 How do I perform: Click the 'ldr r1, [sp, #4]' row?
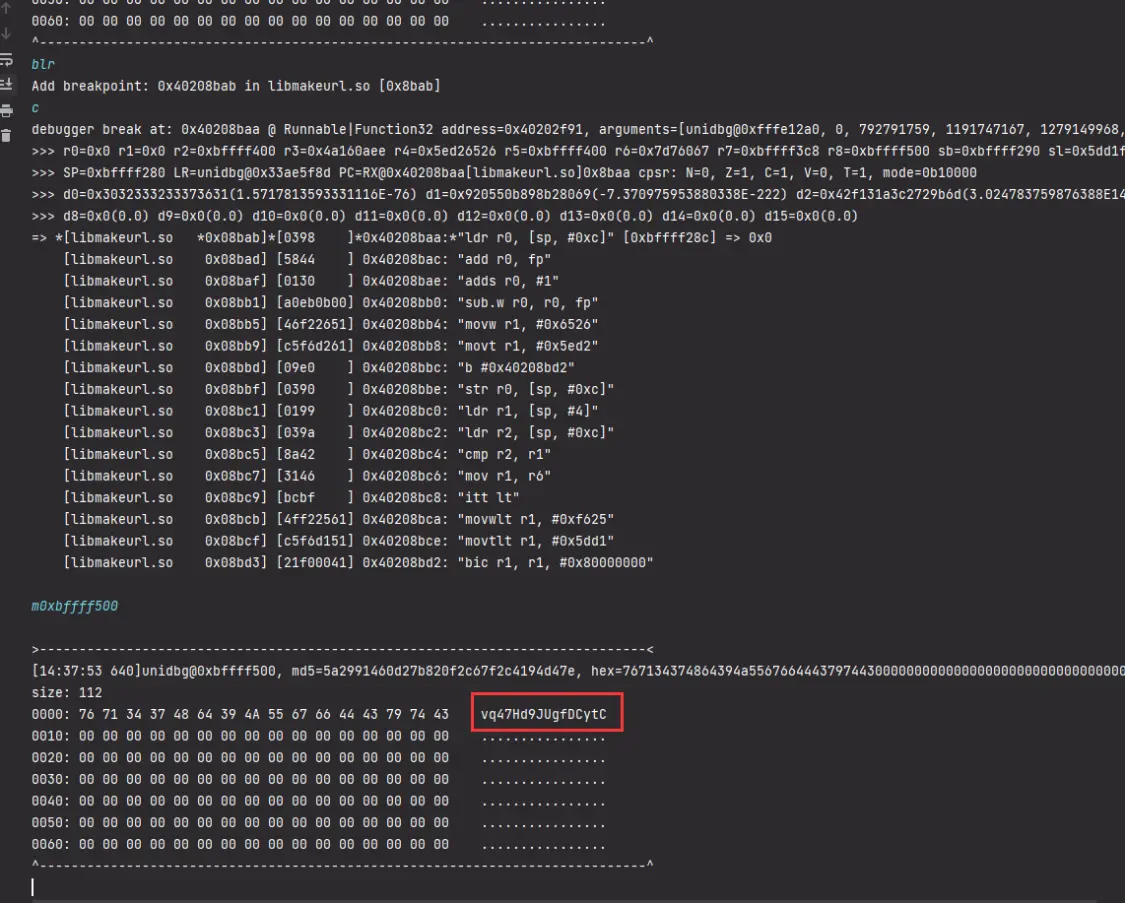[331, 411]
